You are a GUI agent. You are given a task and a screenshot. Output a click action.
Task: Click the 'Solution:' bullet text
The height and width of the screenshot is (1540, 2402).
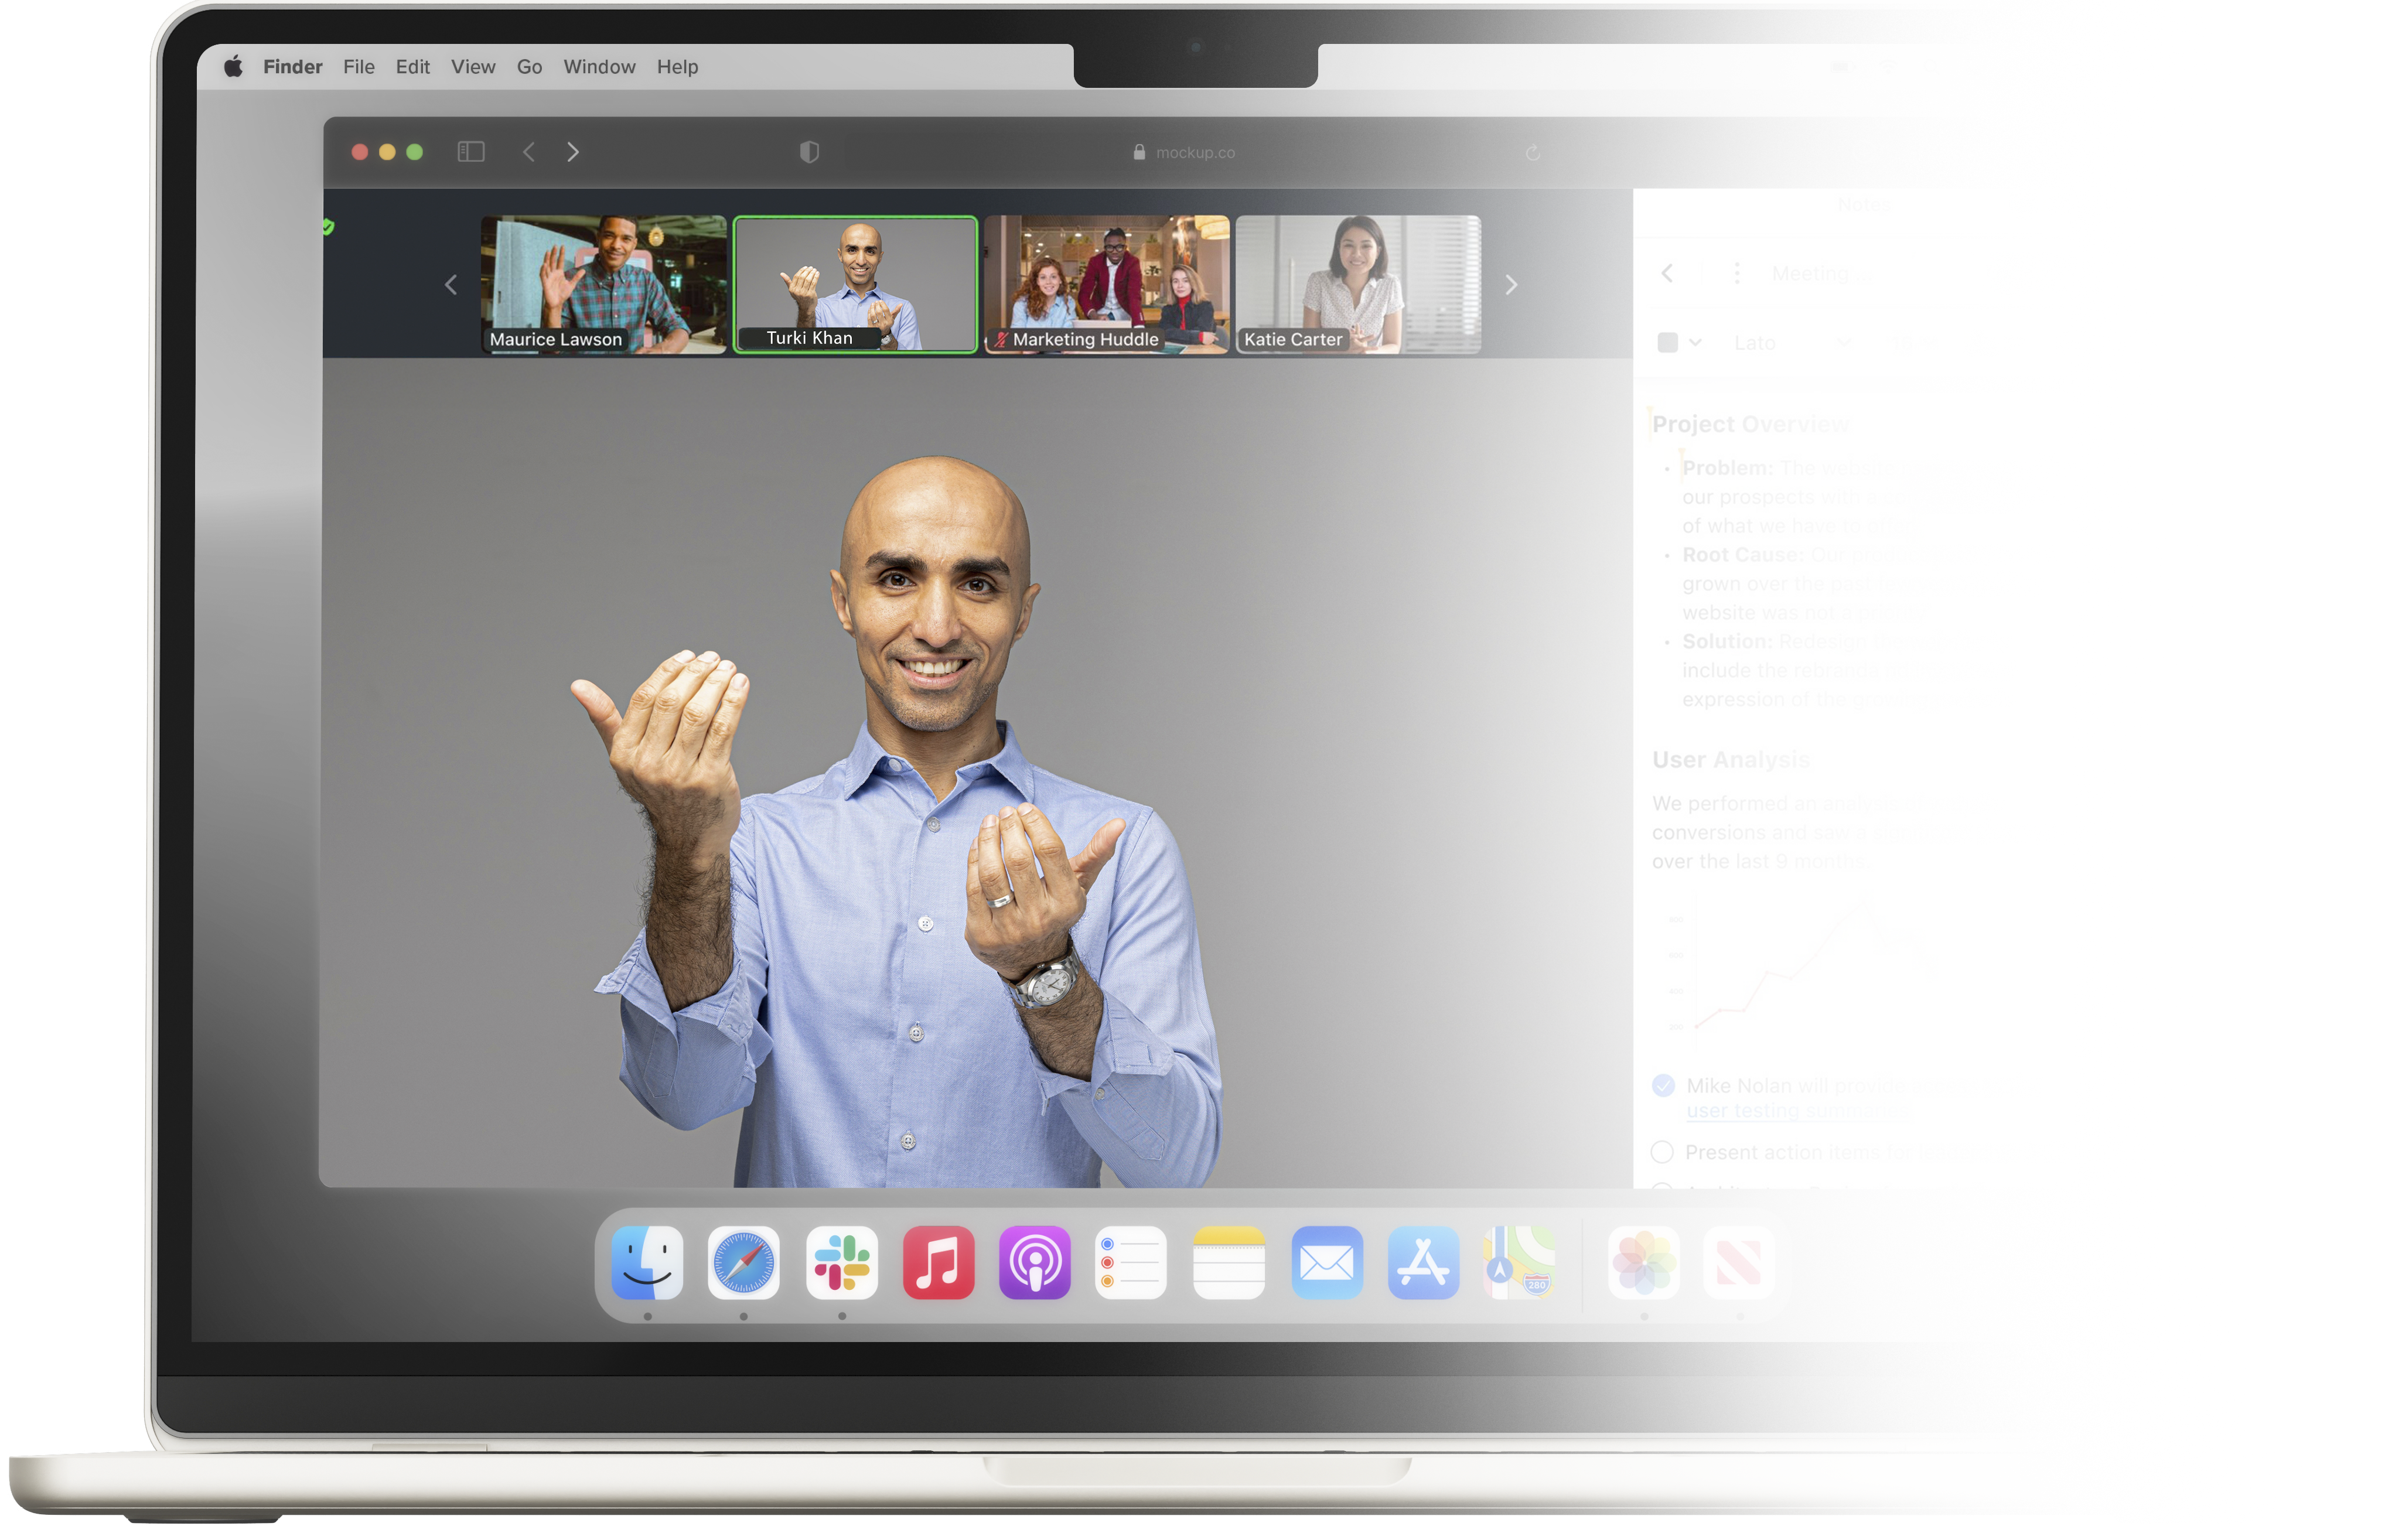1727,641
